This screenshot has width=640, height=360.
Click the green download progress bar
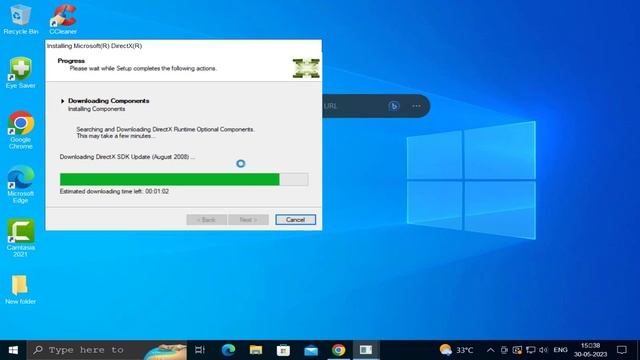(184, 179)
